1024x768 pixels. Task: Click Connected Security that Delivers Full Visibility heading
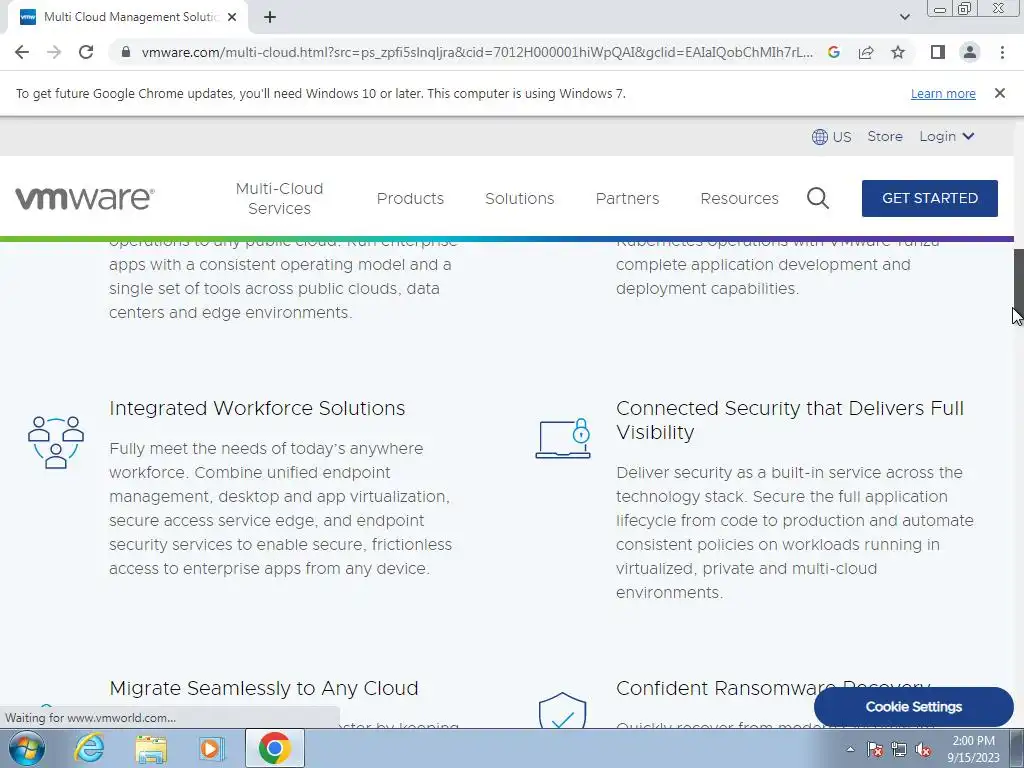click(790, 420)
